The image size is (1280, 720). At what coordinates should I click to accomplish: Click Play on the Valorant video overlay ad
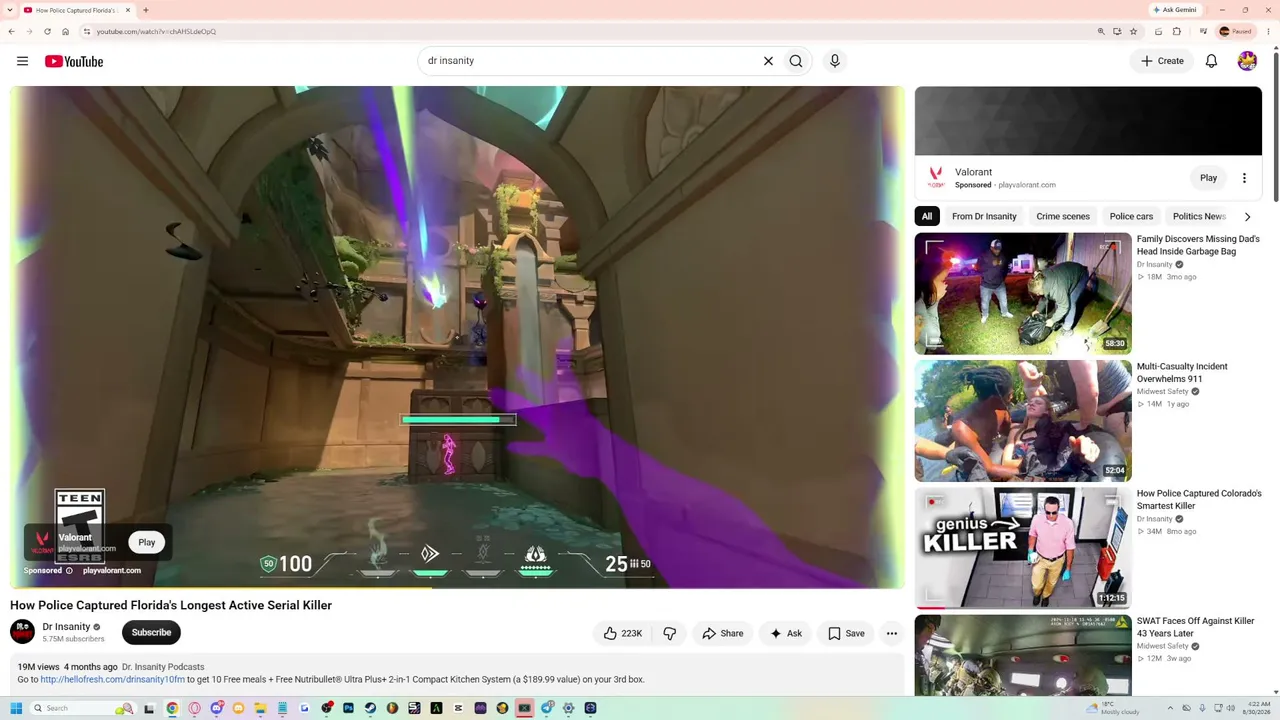click(x=147, y=542)
